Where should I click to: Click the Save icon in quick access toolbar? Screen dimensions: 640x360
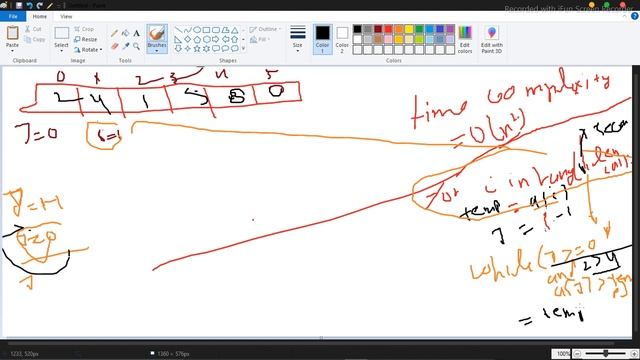tap(19, 5)
